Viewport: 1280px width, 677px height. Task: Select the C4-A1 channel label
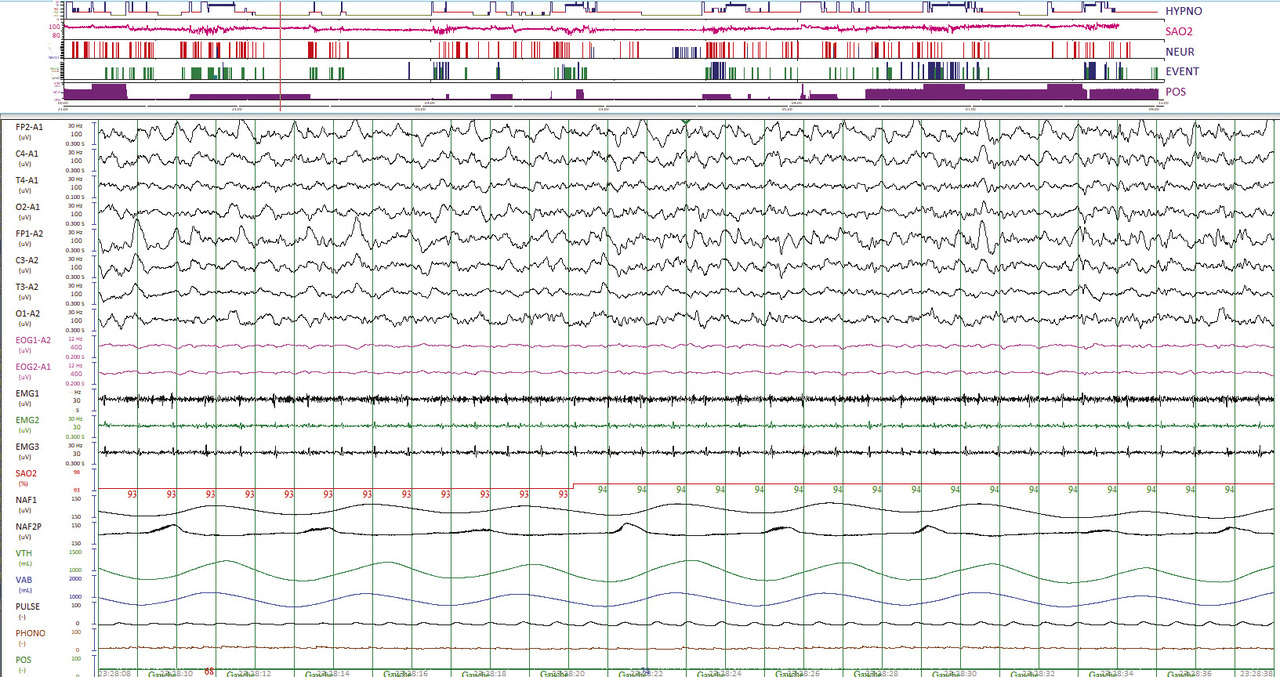(28, 154)
